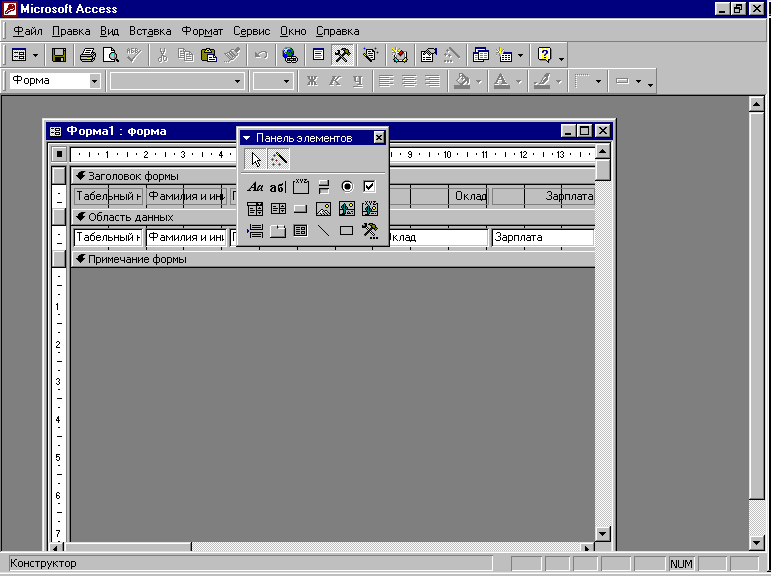
Task: Open the Special Effect dropdown arrow
Action: coord(638,81)
